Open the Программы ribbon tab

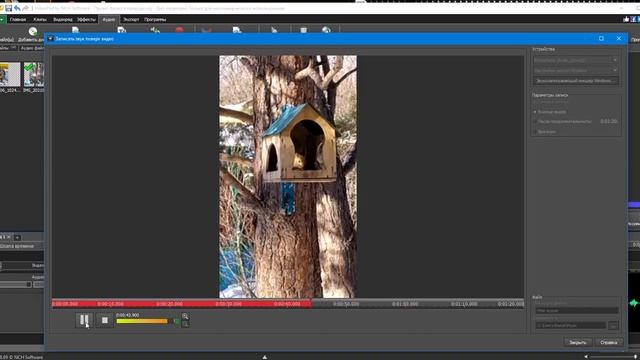(x=155, y=19)
